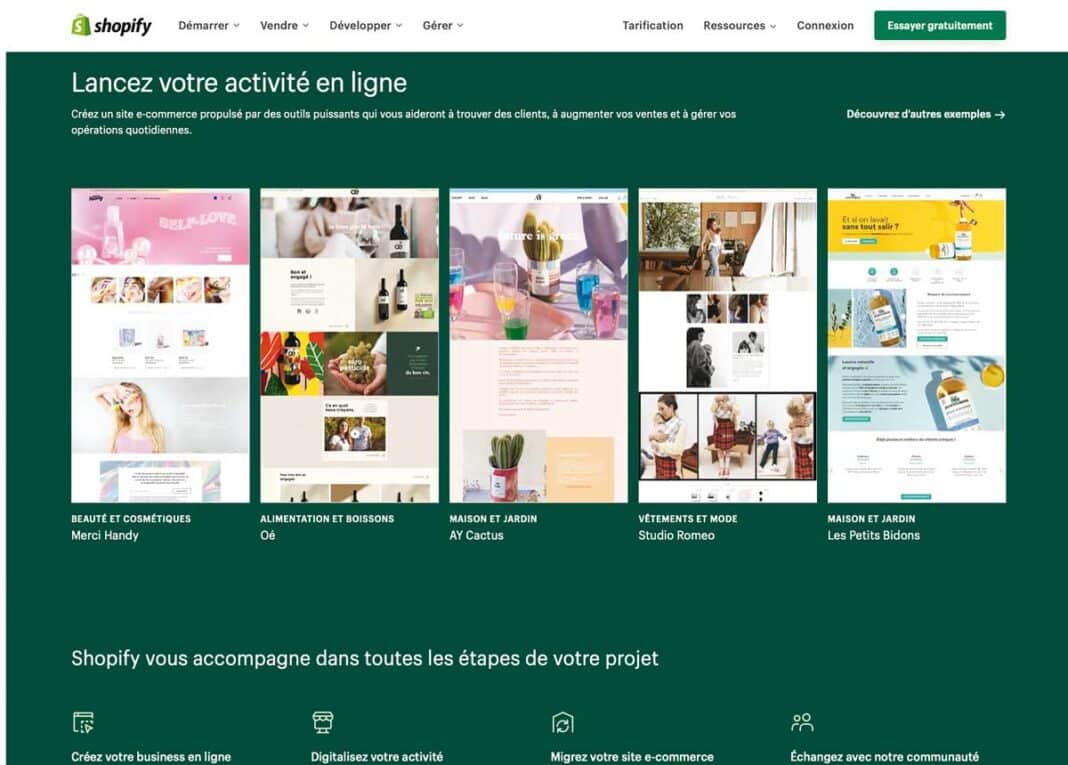View the AY Cactus store thumbnail
1068x765 pixels.
(x=538, y=345)
